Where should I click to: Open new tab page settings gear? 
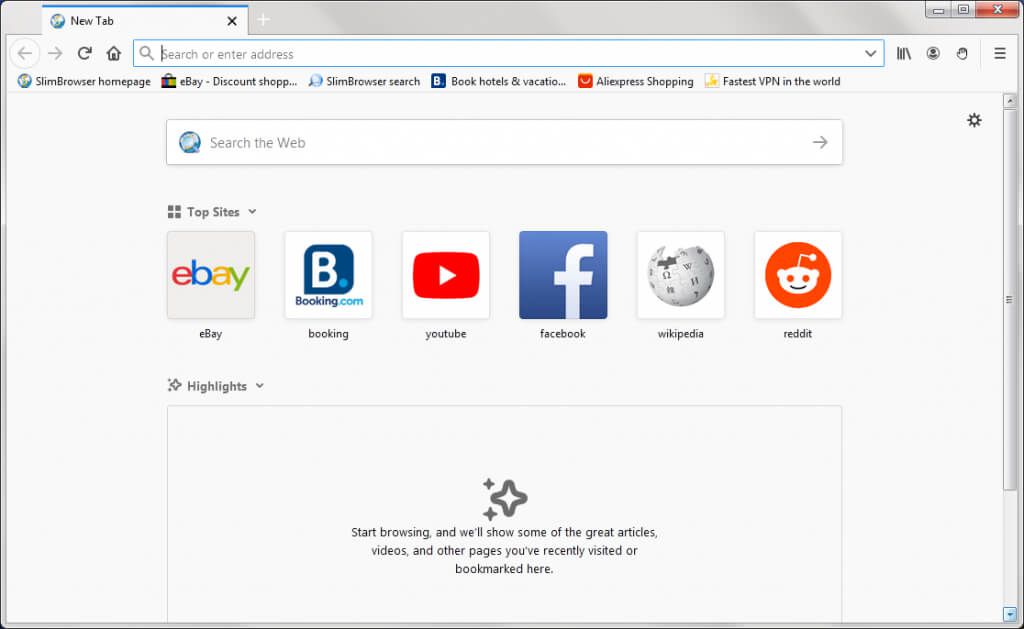pyautogui.click(x=974, y=120)
